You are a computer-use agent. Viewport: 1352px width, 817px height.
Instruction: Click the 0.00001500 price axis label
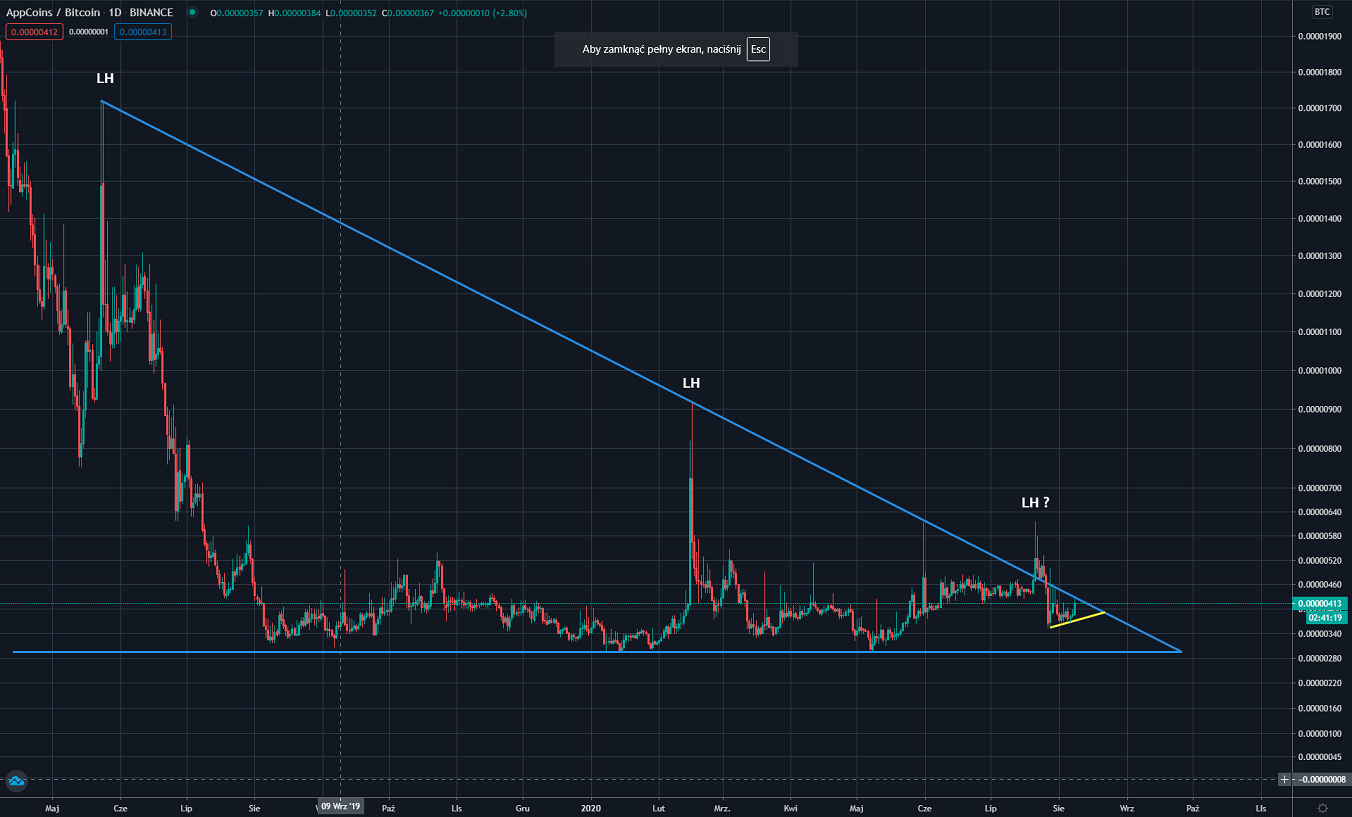coord(1319,182)
